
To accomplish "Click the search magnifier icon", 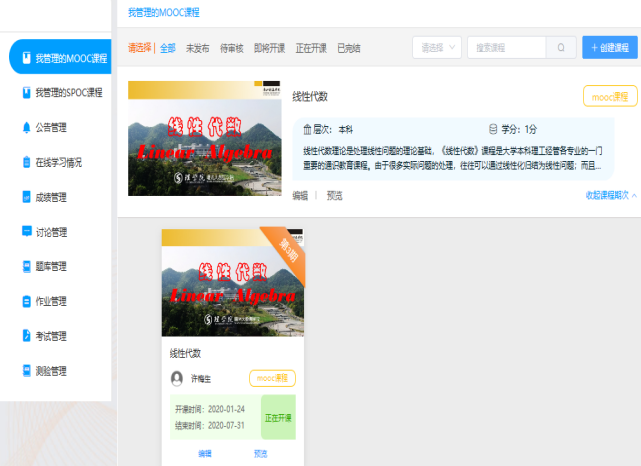I will [561, 47].
